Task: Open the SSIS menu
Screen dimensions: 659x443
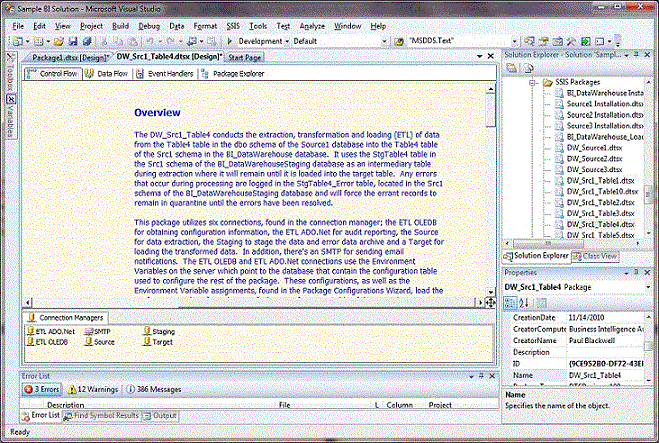Action: 233,26
